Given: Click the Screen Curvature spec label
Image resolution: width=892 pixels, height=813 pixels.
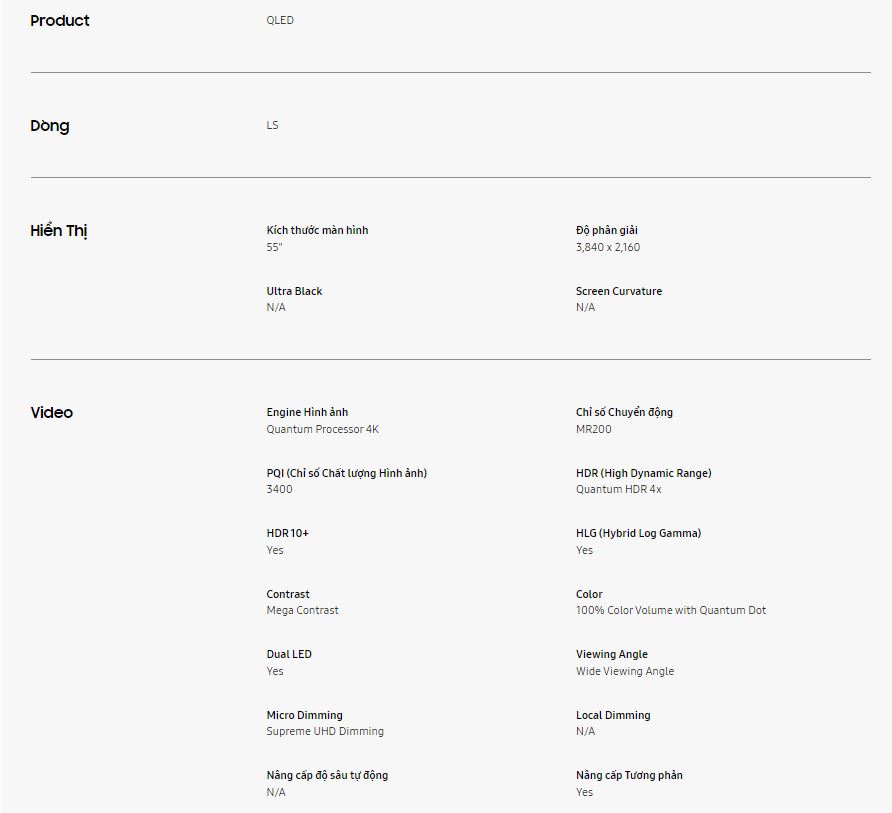Looking at the screenshot, I should (619, 291).
